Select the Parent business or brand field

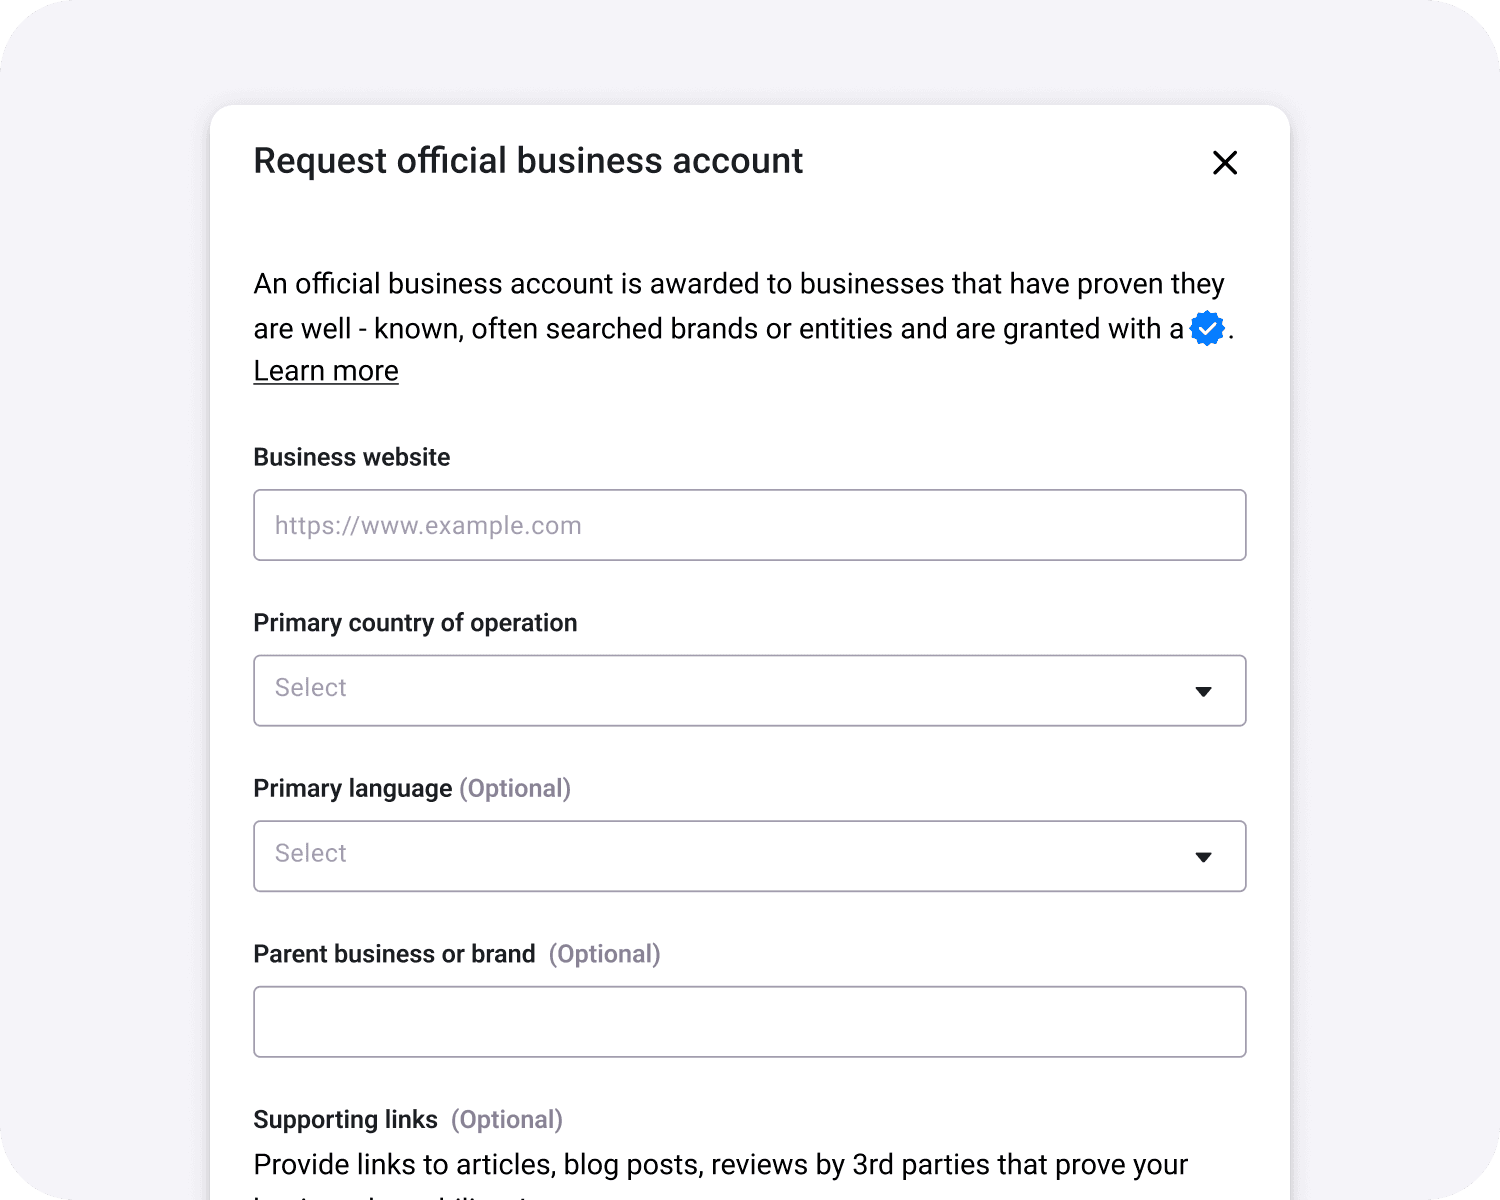[x=749, y=1021]
